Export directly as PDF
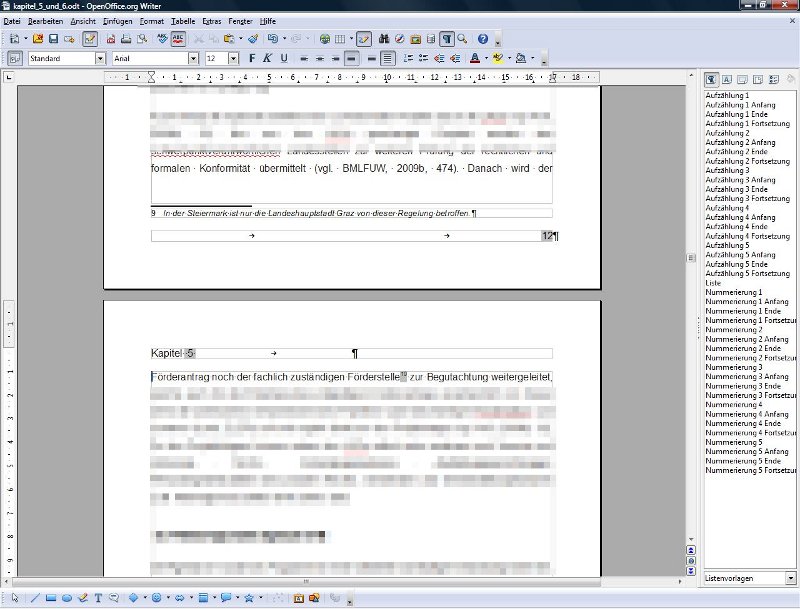This screenshot has height=609, width=800. pyautogui.click(x=111, y=39)
